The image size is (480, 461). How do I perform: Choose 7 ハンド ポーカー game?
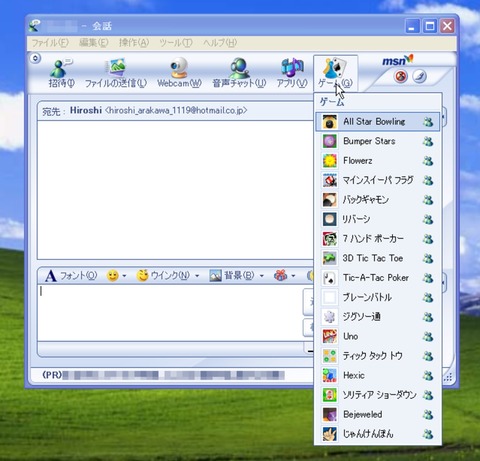point(377,239)
